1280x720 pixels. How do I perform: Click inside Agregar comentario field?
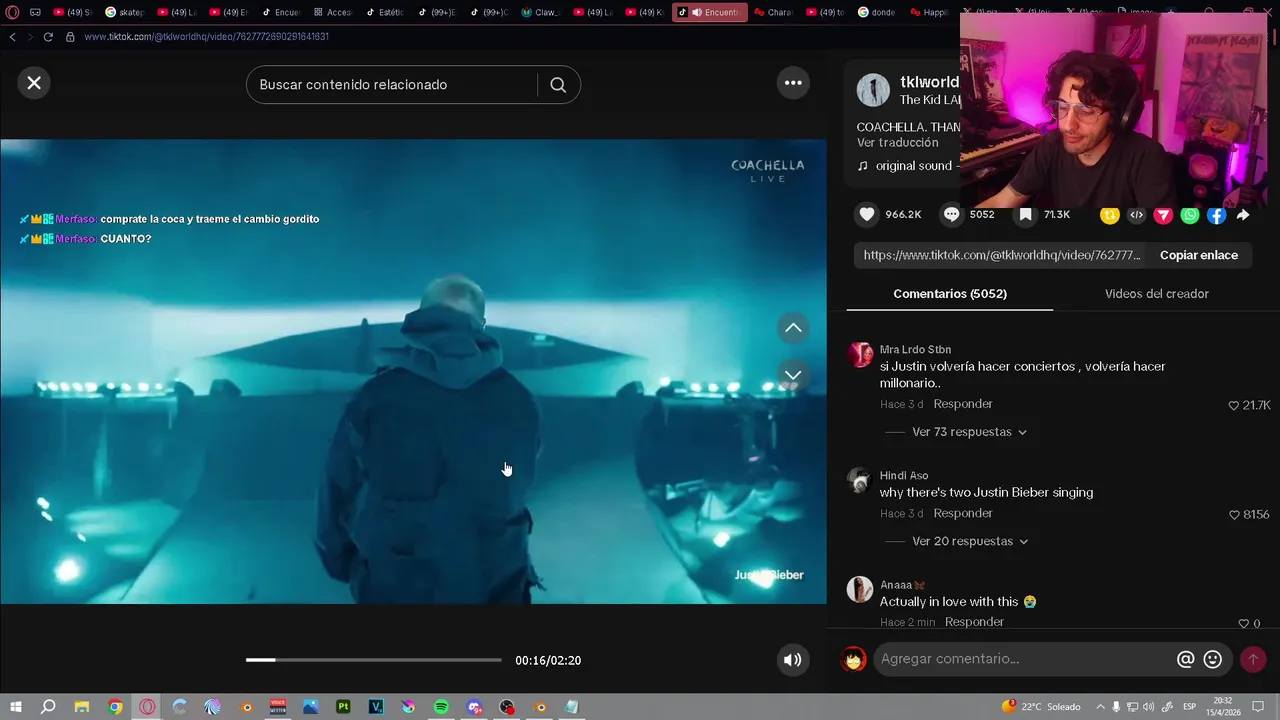[x=1025, y=659]
